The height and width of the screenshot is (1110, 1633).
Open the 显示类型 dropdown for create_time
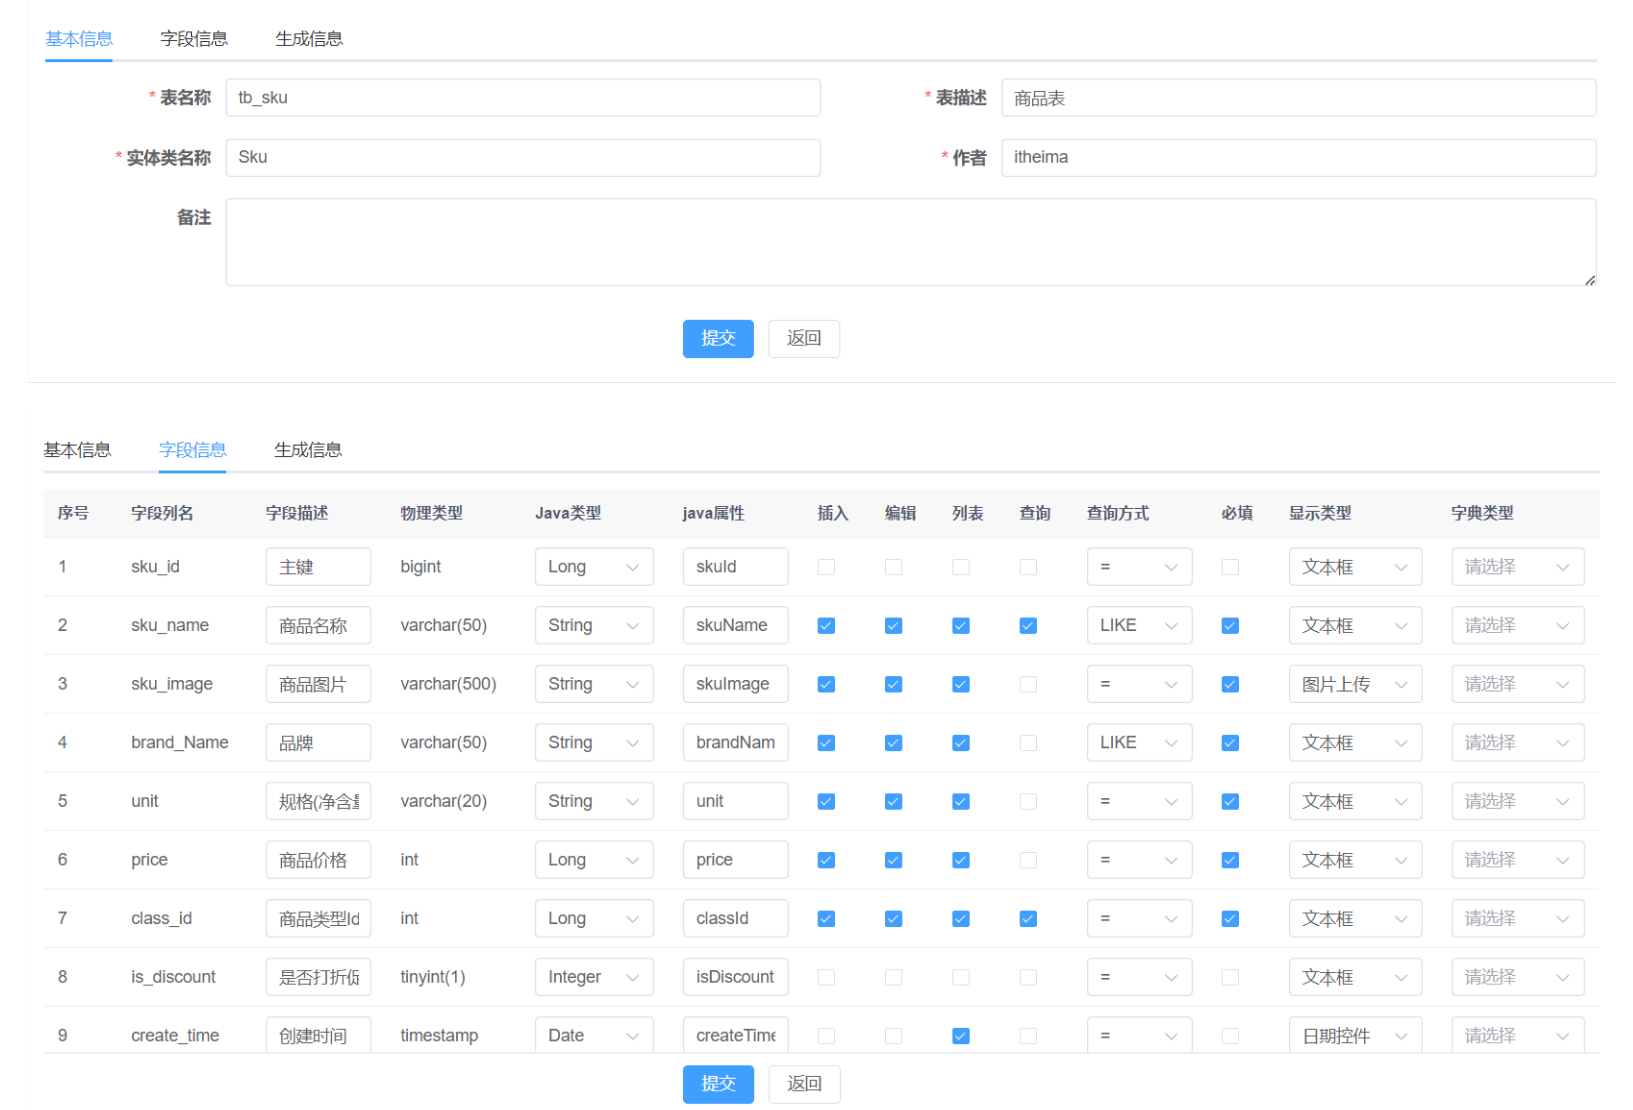(x=1355, y=1035)
